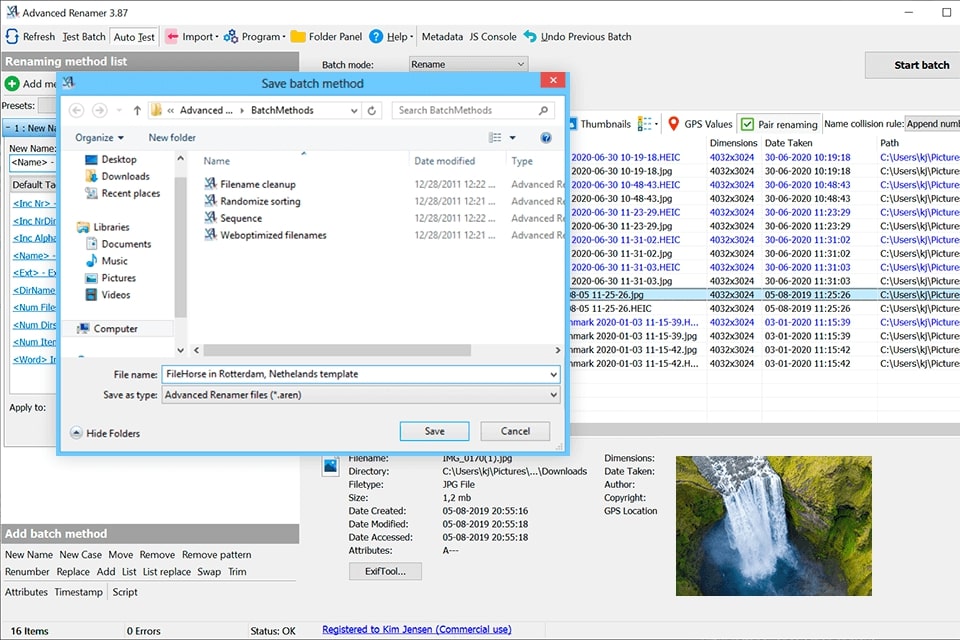960x640 pixels.
Task: Click the dialog's blue help icon
Action: point(546,138)
